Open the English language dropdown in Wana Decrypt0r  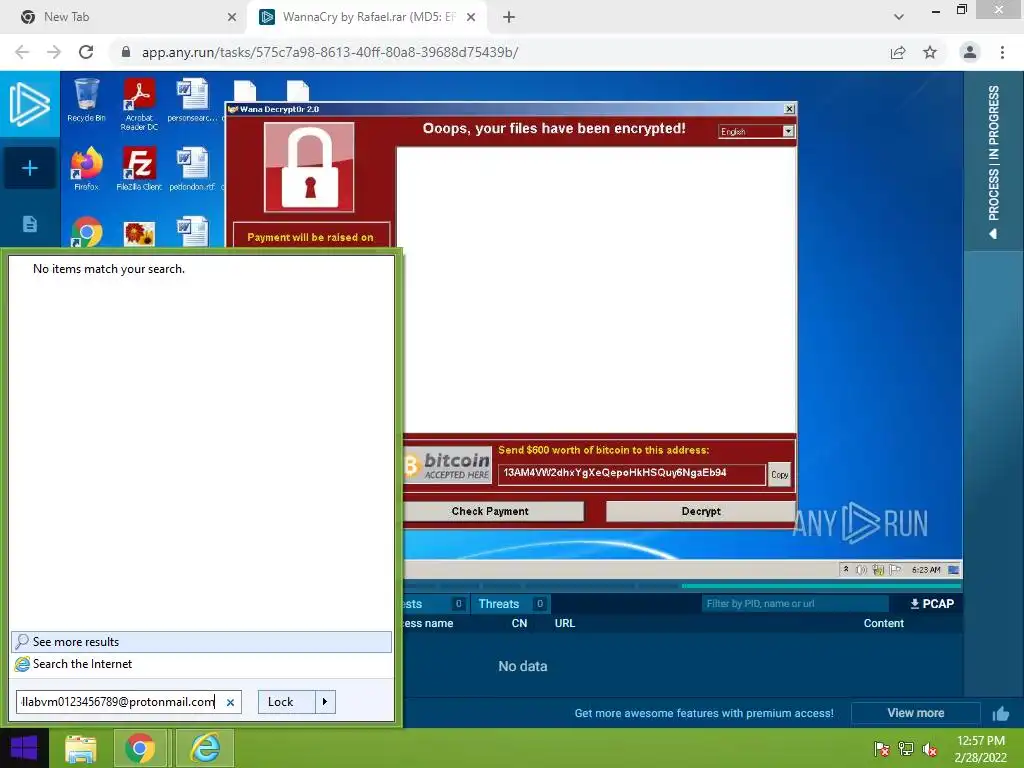tap(788, 131)
